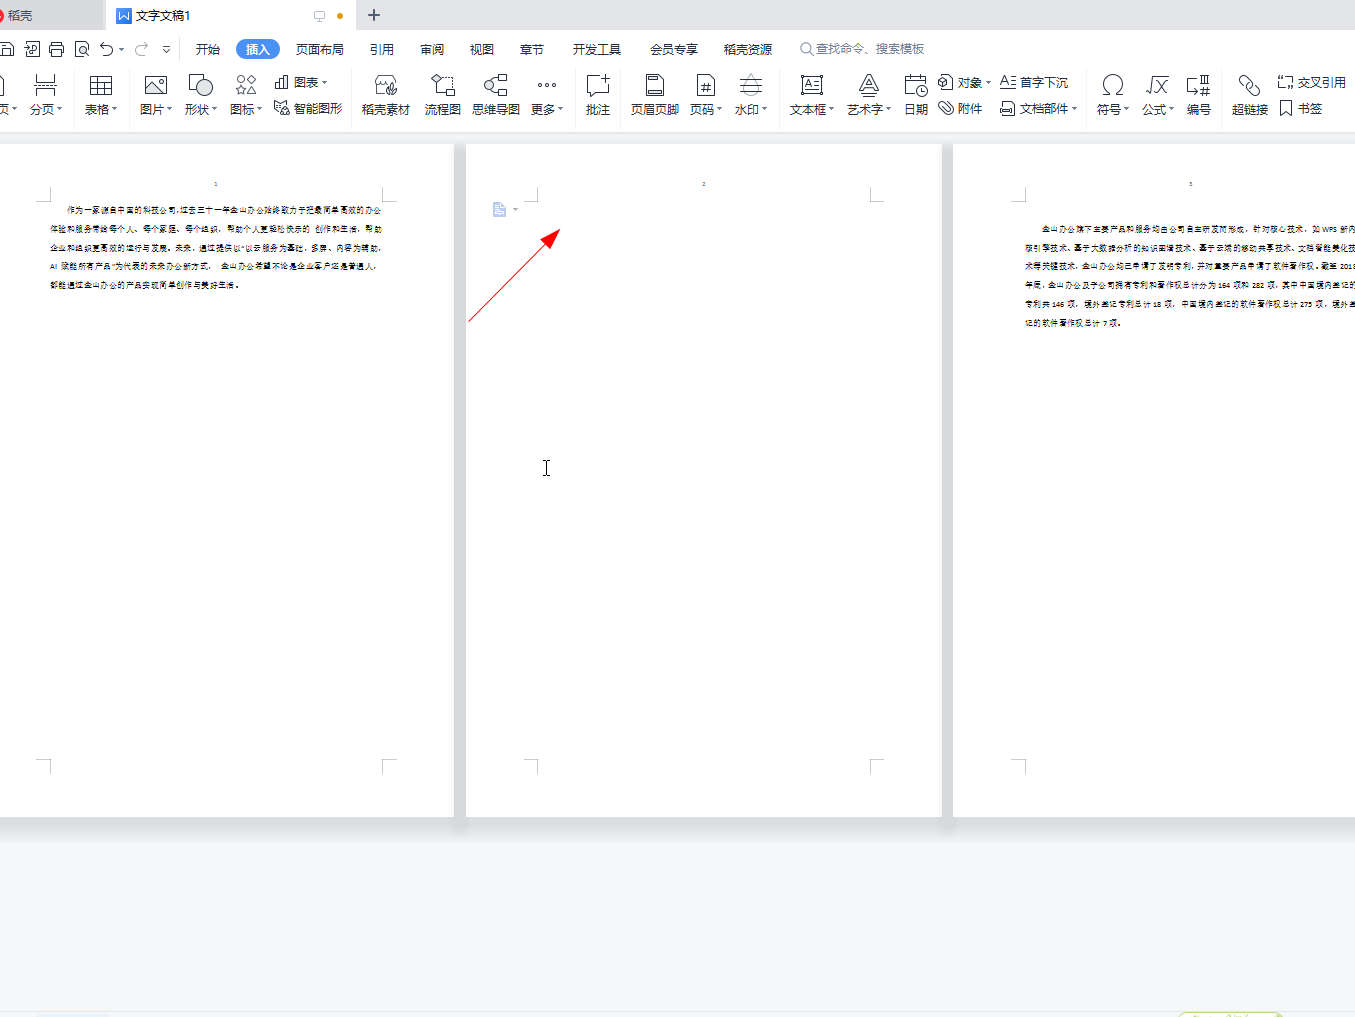This screenshot has width=1355, height=1017.
Task: Open a new tab with plus button
Action: click(x=374, y=15)
